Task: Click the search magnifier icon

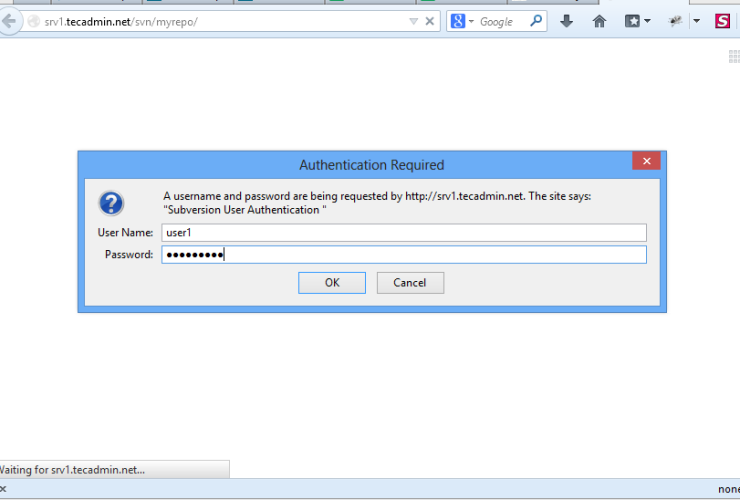Action: [536, 21]
